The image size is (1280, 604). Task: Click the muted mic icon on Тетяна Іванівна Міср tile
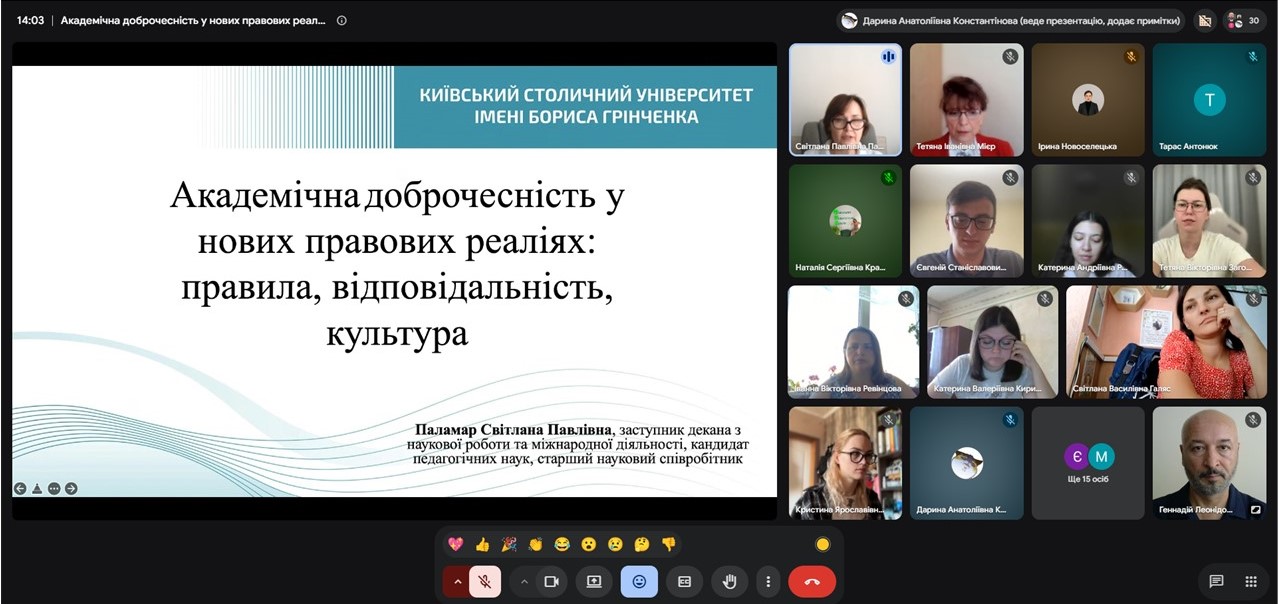coord(1010,57)
